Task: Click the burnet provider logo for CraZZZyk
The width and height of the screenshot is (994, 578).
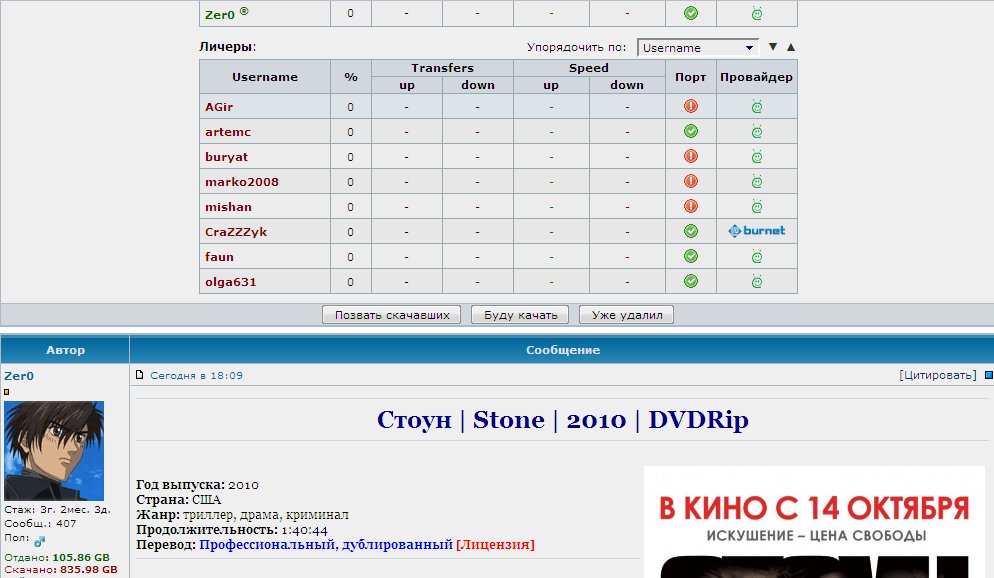Action: click(757, 231)
